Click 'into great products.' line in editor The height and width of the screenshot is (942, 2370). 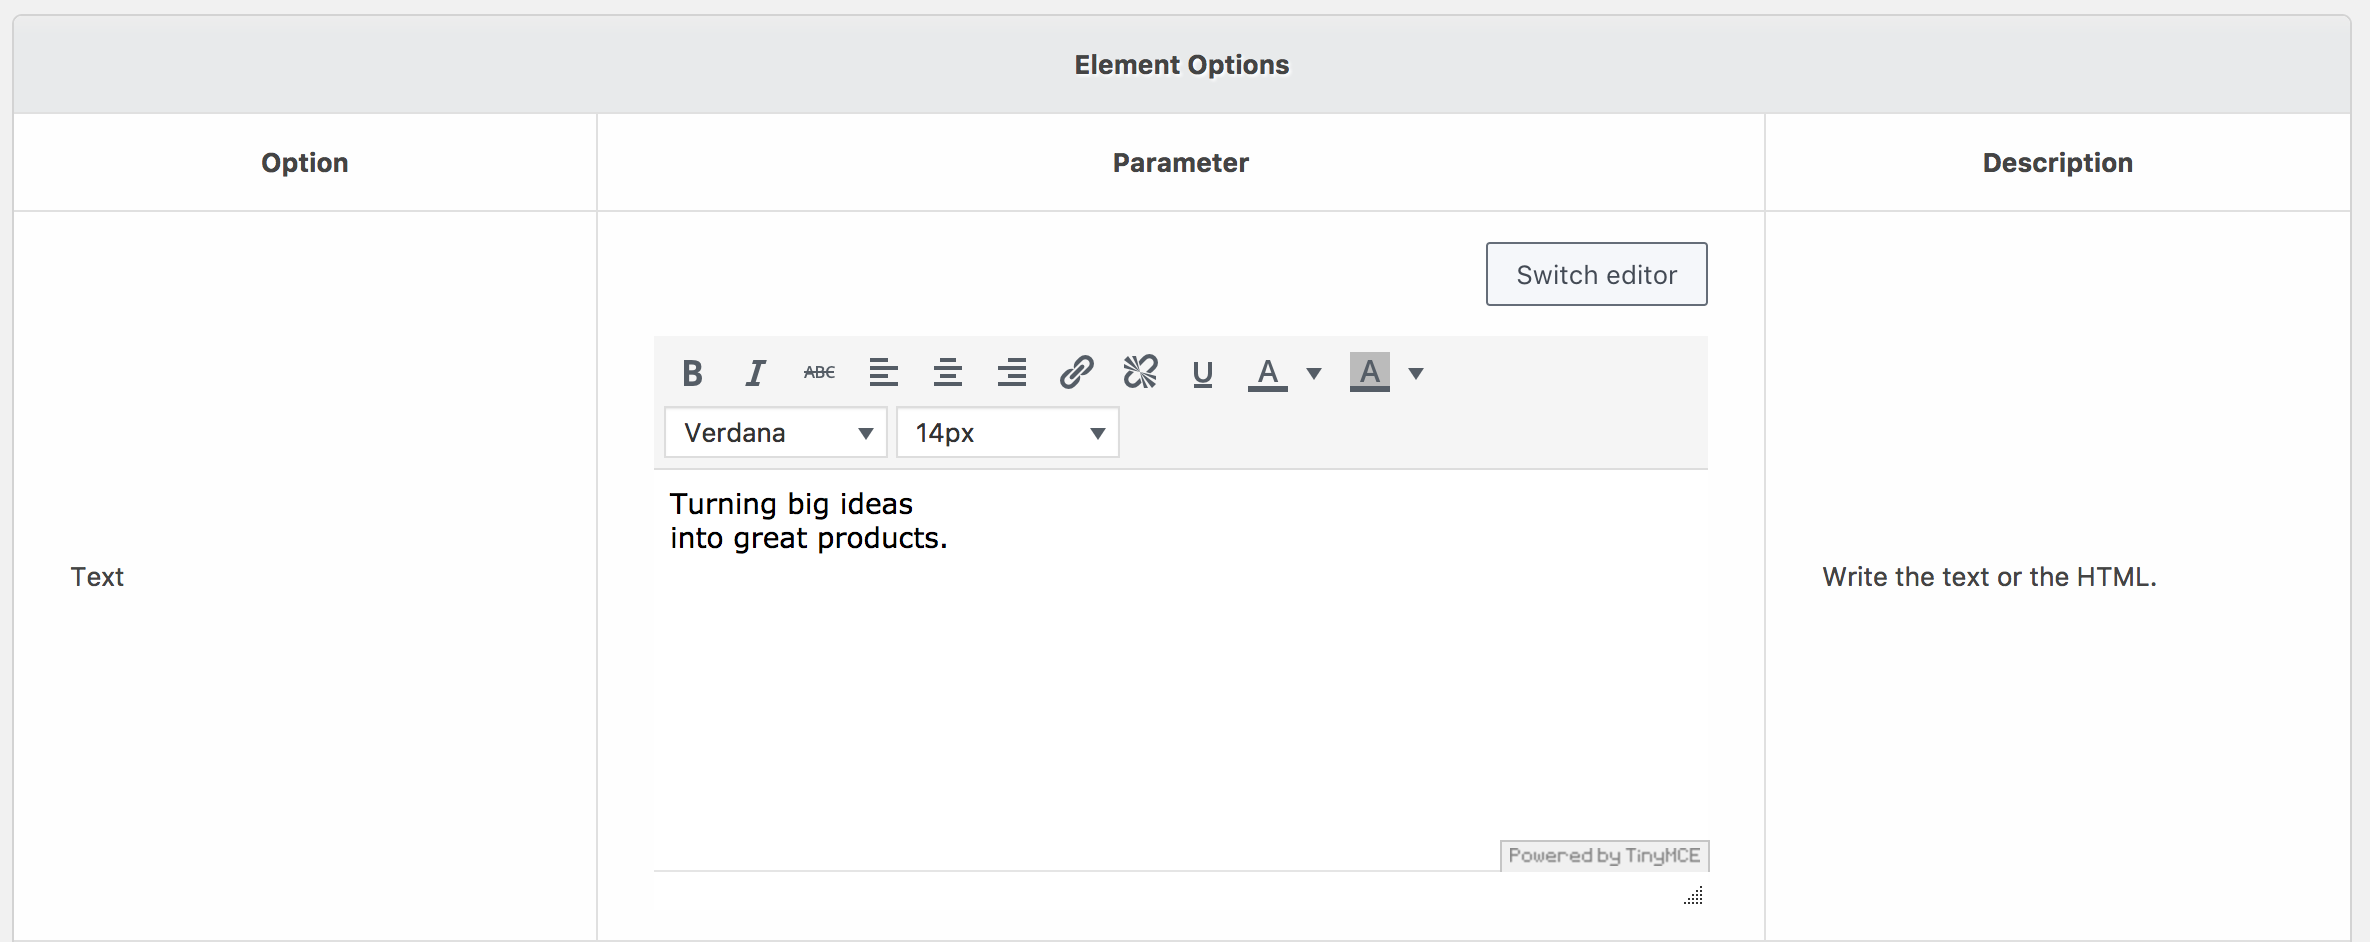click(x=808, y=538)
